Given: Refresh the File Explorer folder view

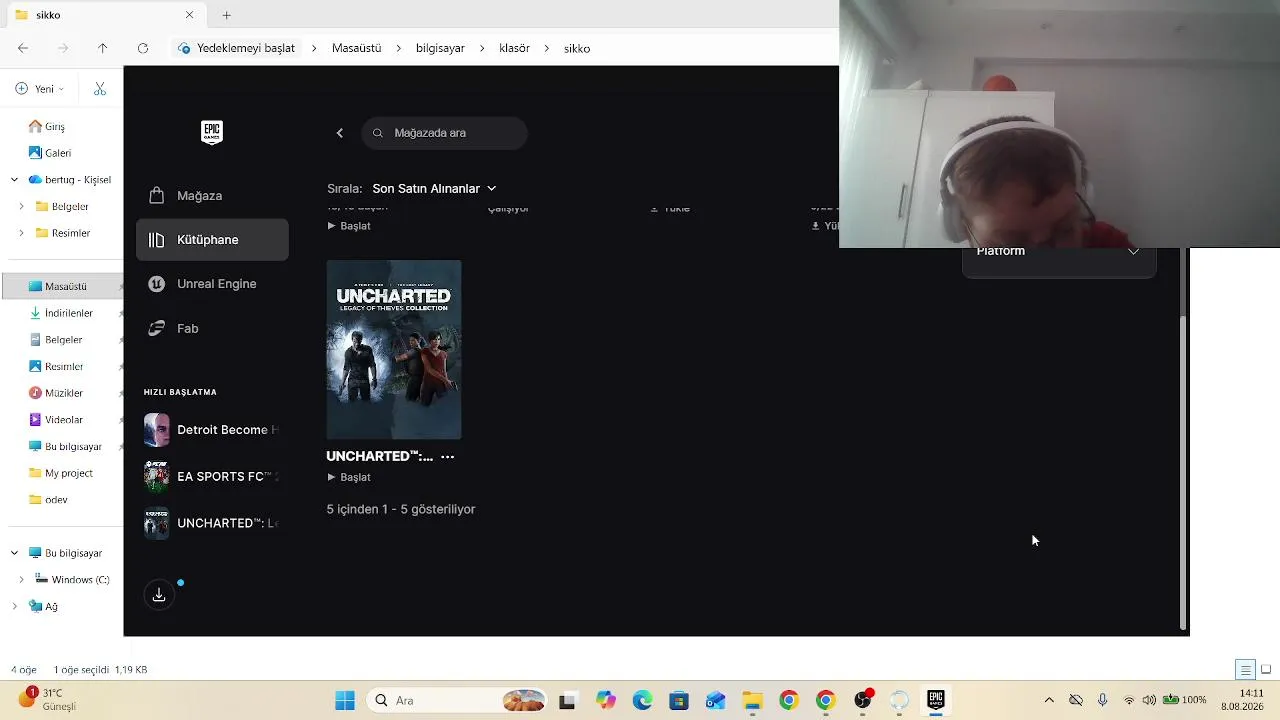Looking at the screenshot, I should point(142,48).
